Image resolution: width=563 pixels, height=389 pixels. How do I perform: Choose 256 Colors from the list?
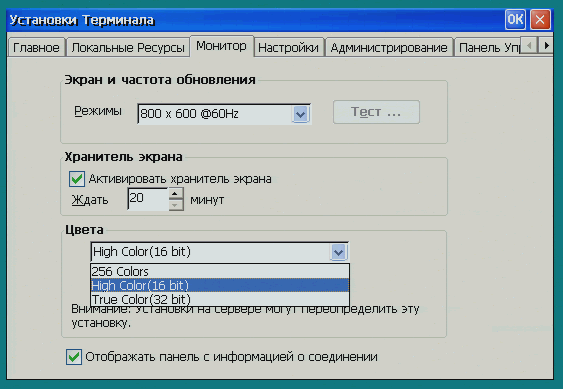coord(220,271)
